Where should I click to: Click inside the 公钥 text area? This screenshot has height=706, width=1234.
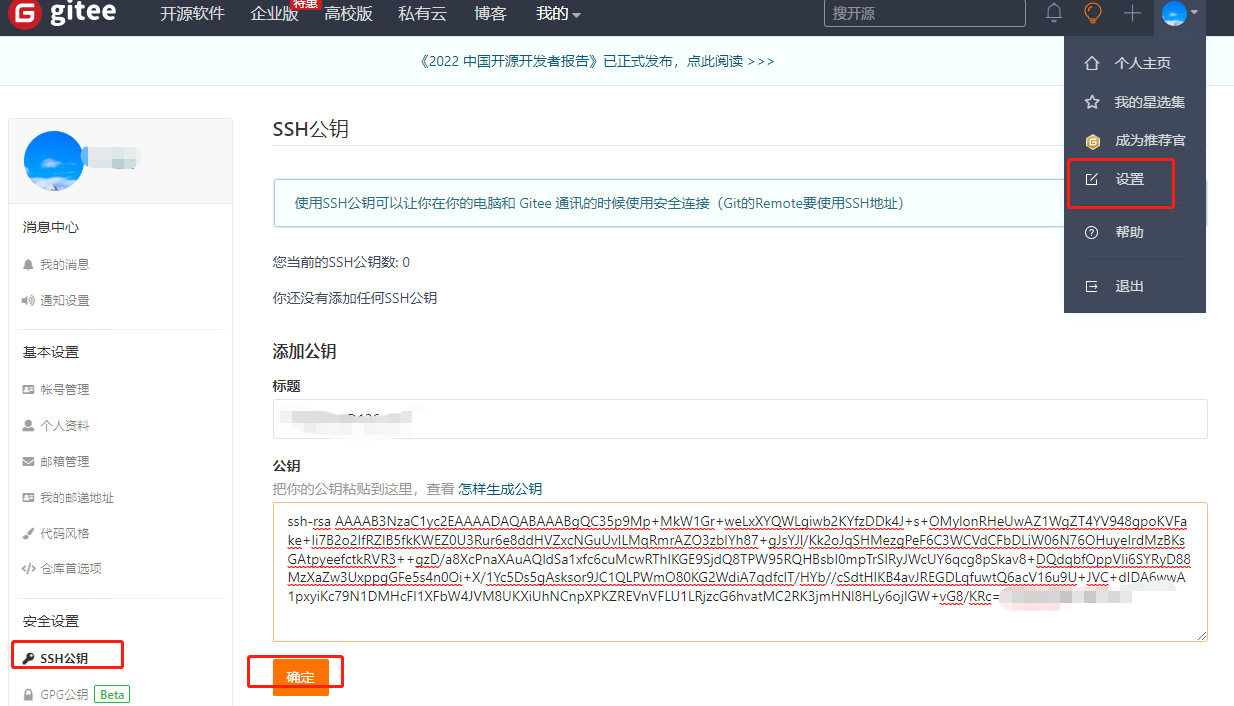point(740,571)
